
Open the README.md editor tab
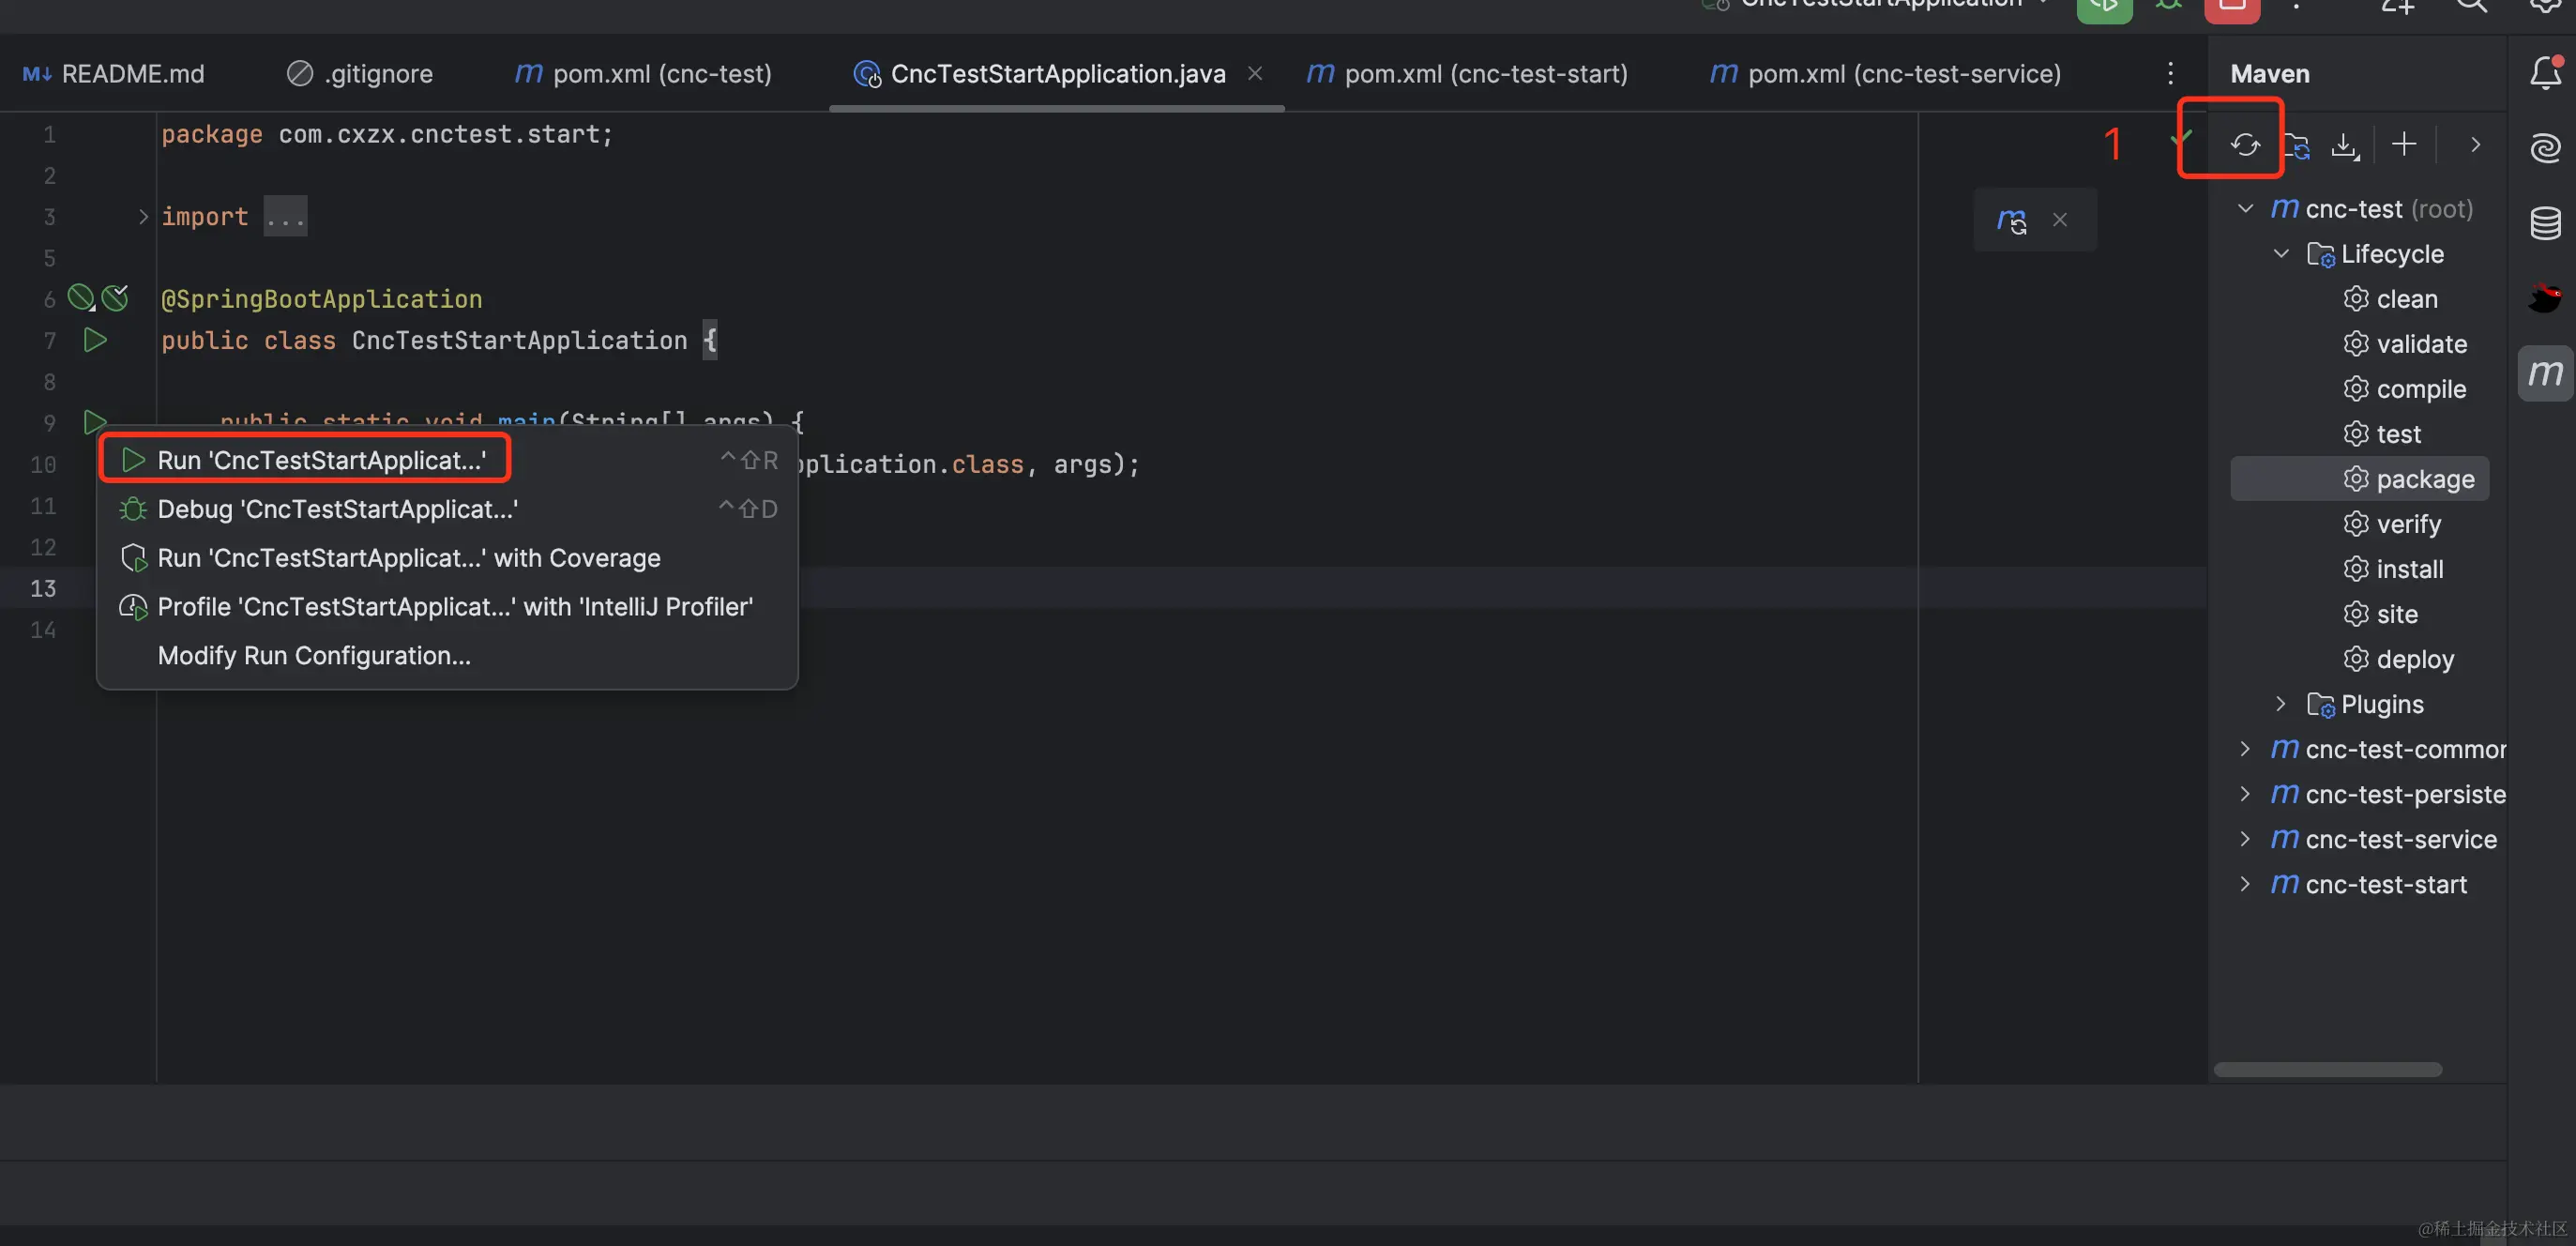click(x=131, y=73)
